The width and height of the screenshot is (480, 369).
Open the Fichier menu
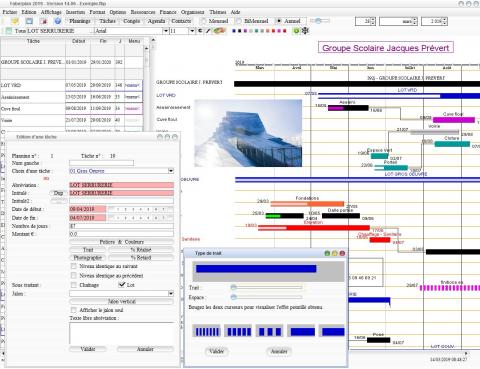tap(10, 12)
